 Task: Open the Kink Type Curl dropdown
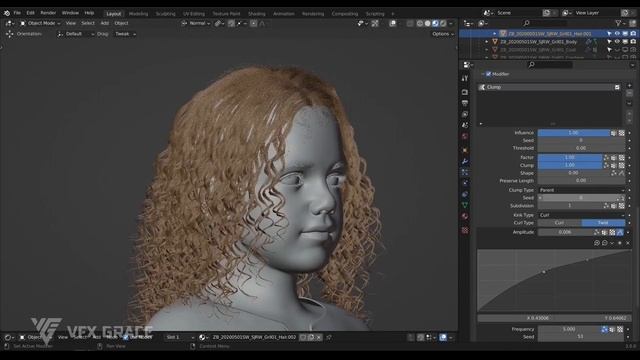coord(581,215)
